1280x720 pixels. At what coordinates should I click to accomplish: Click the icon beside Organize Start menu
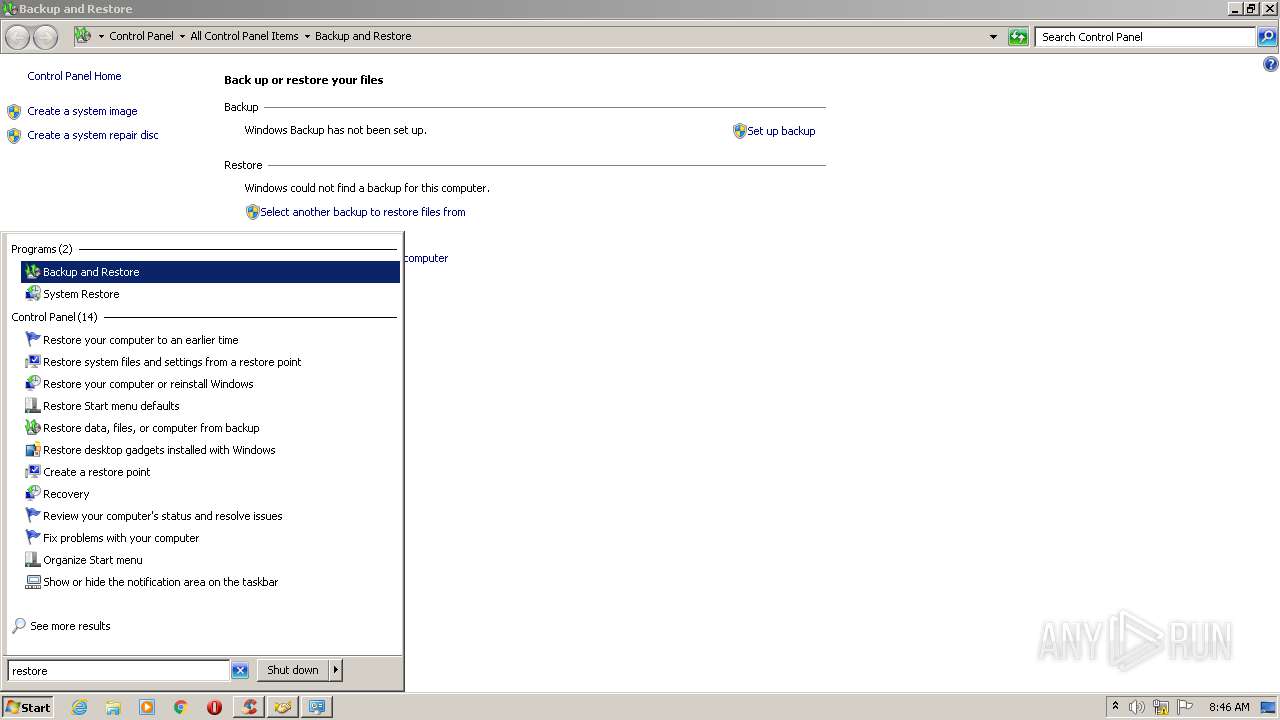tap(33, 560)
